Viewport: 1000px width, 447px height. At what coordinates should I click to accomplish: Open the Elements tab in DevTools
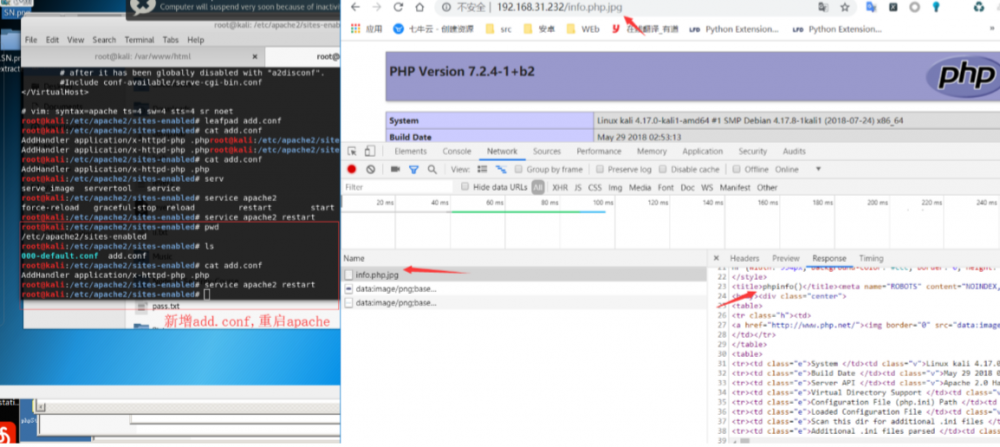pos(410,151)
